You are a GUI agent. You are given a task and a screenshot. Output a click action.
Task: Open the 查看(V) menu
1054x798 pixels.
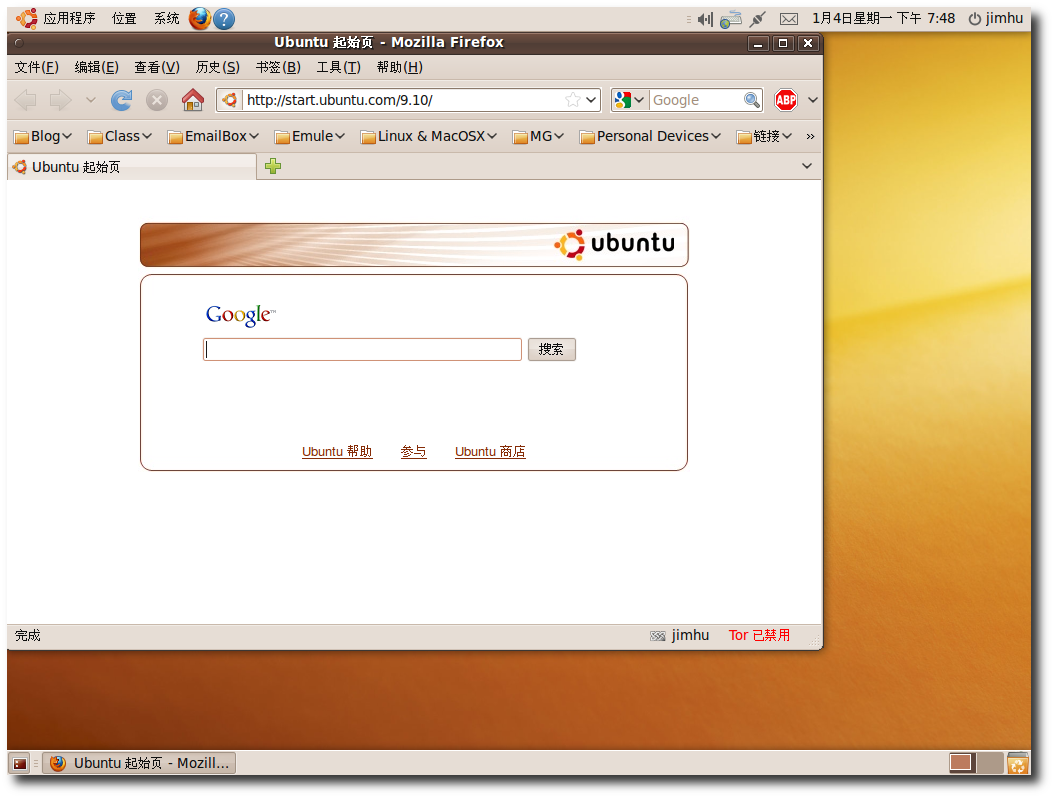(157, 67)
